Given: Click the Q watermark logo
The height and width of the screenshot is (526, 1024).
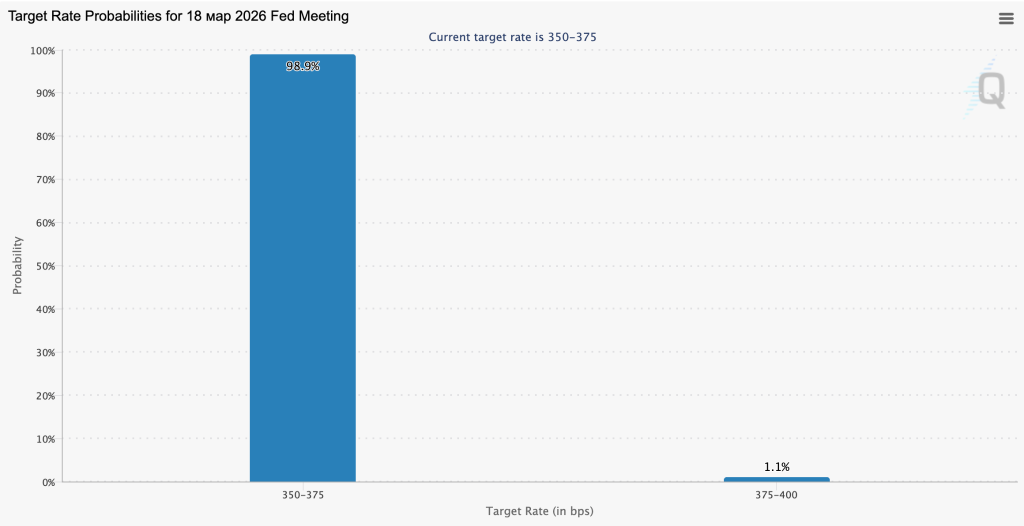Looking at the screenshot, I should coord(989,90).
